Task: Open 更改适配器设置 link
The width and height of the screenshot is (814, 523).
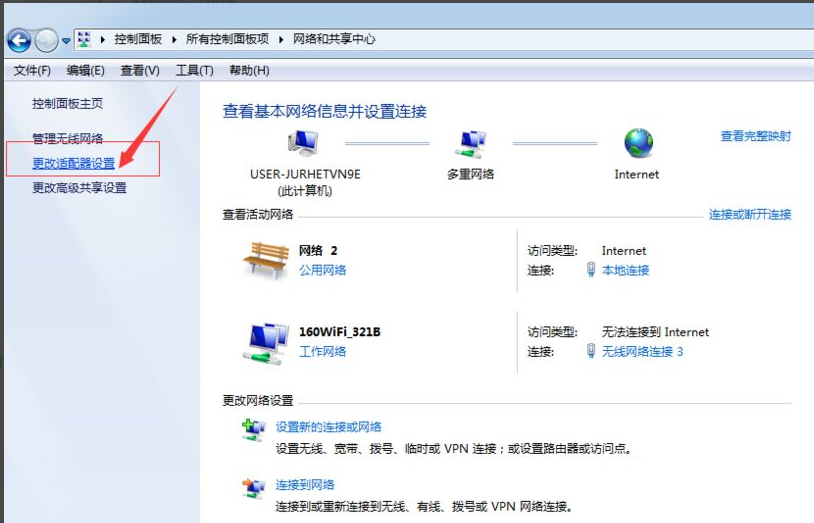Action: click(74, 163)
